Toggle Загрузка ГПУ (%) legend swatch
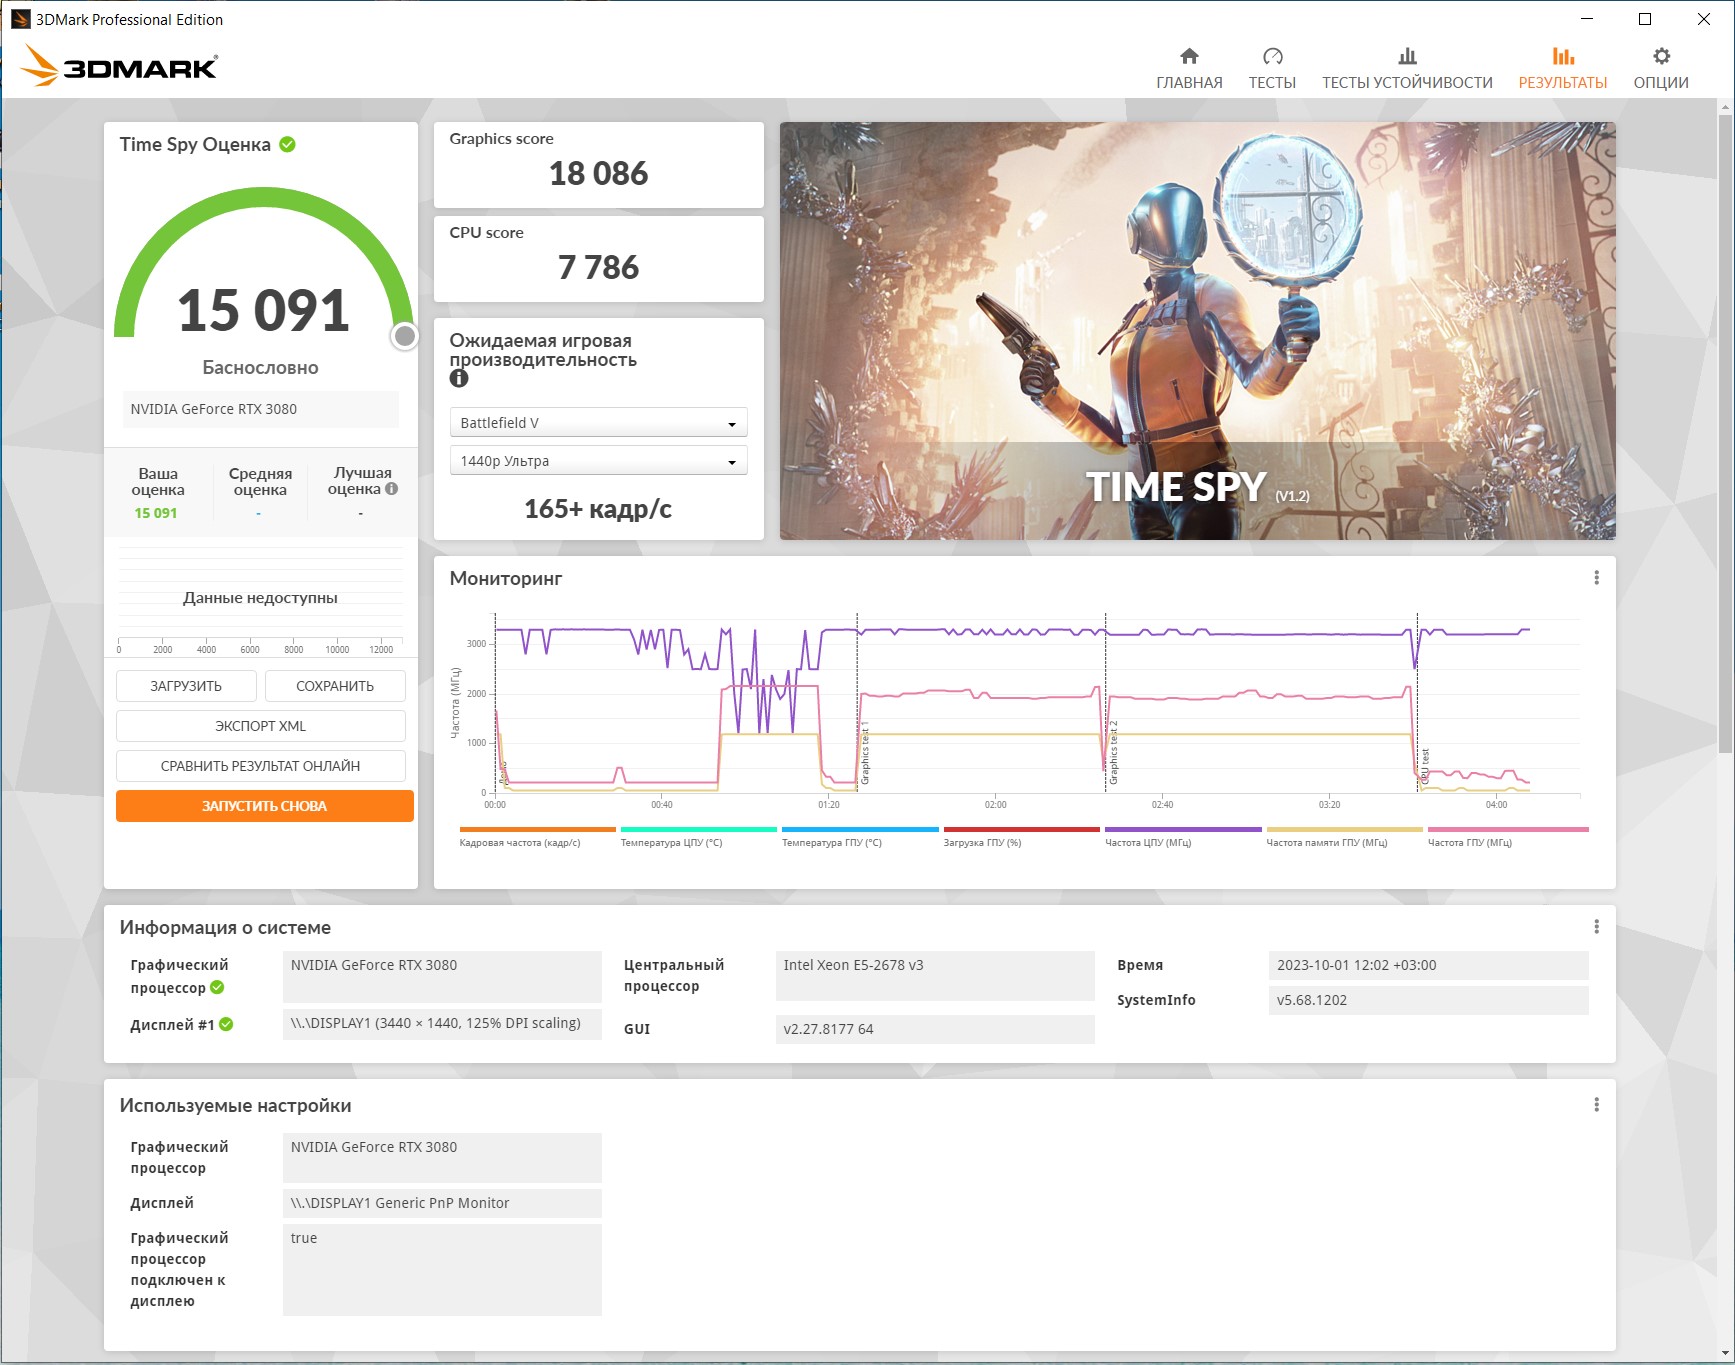Viewport: 1735px width, 1365px height. point(1022,829)
